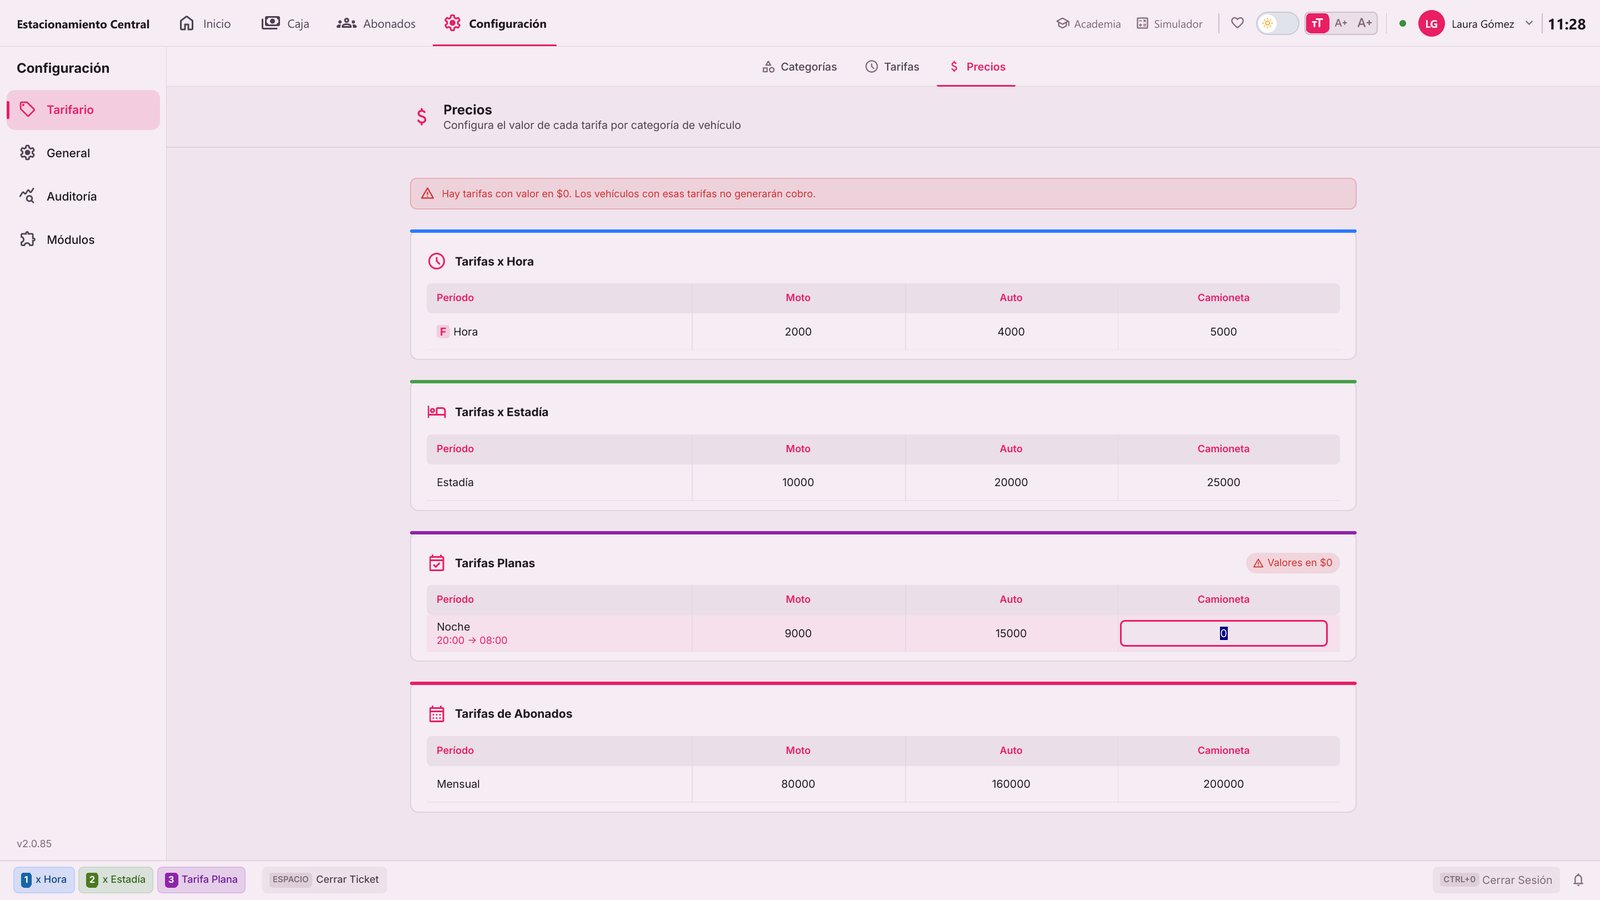This screenshot has width=1600, height=900.
Task: Open Módulos in the sidebar
Action: [x=83, y=240]
